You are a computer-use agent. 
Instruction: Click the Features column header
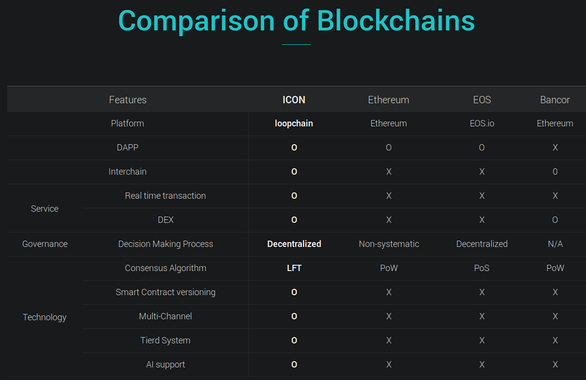[127, 100]
